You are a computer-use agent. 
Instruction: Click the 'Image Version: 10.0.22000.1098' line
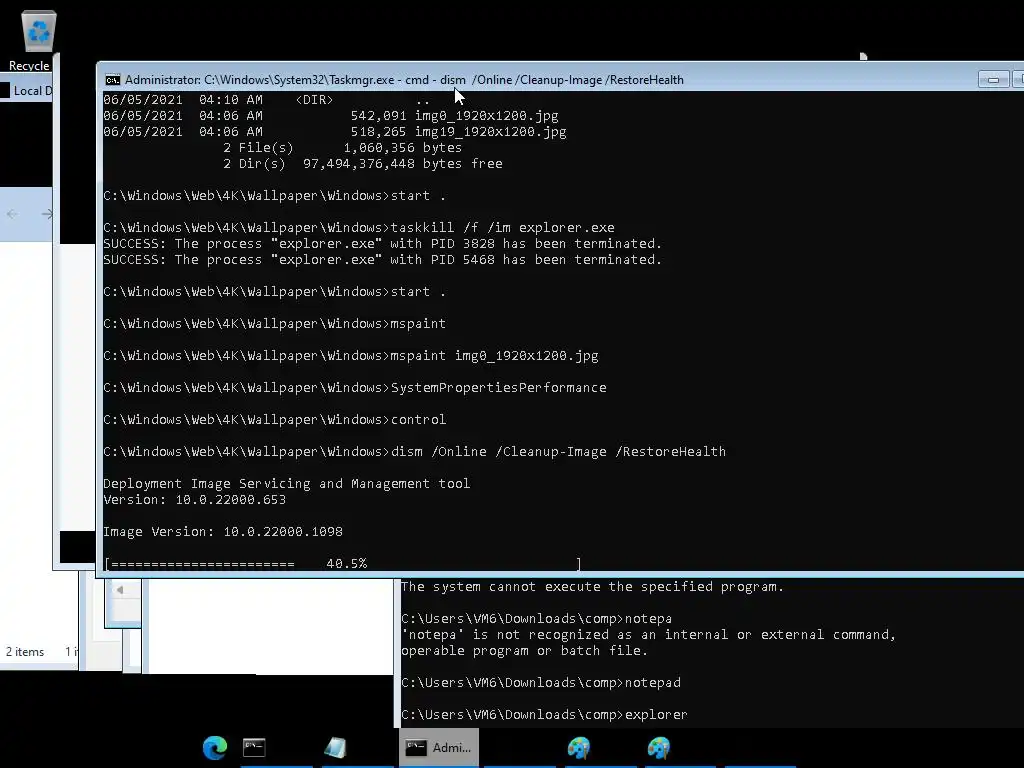223,532
